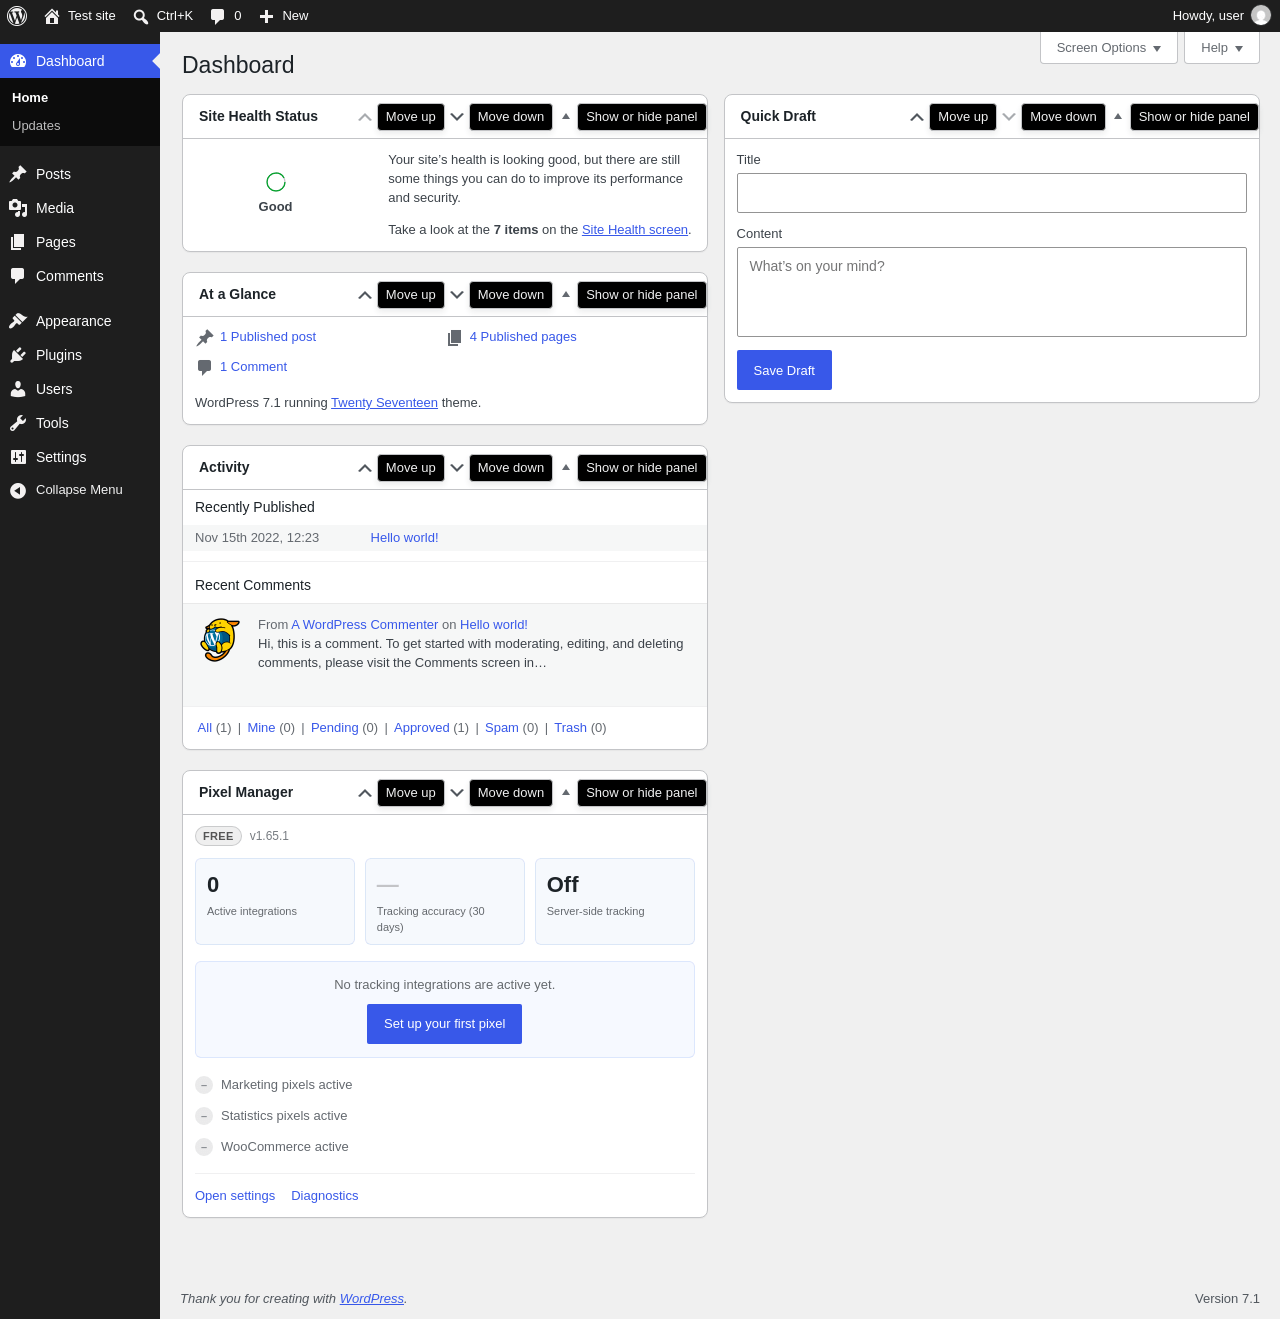The height and width of the screenshot is (1319, 1280).
Task: Open the 1 Comment link
Action: coord(253,367)
